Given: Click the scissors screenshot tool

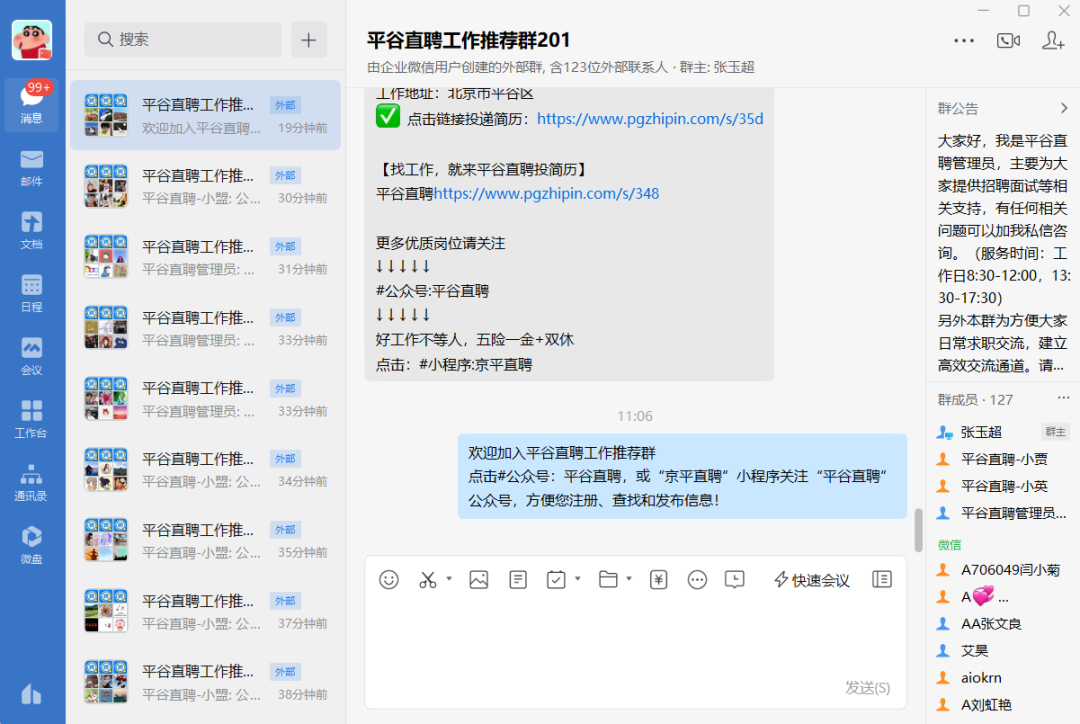Looking at the screenshot, I should click(x=428, y=580).
